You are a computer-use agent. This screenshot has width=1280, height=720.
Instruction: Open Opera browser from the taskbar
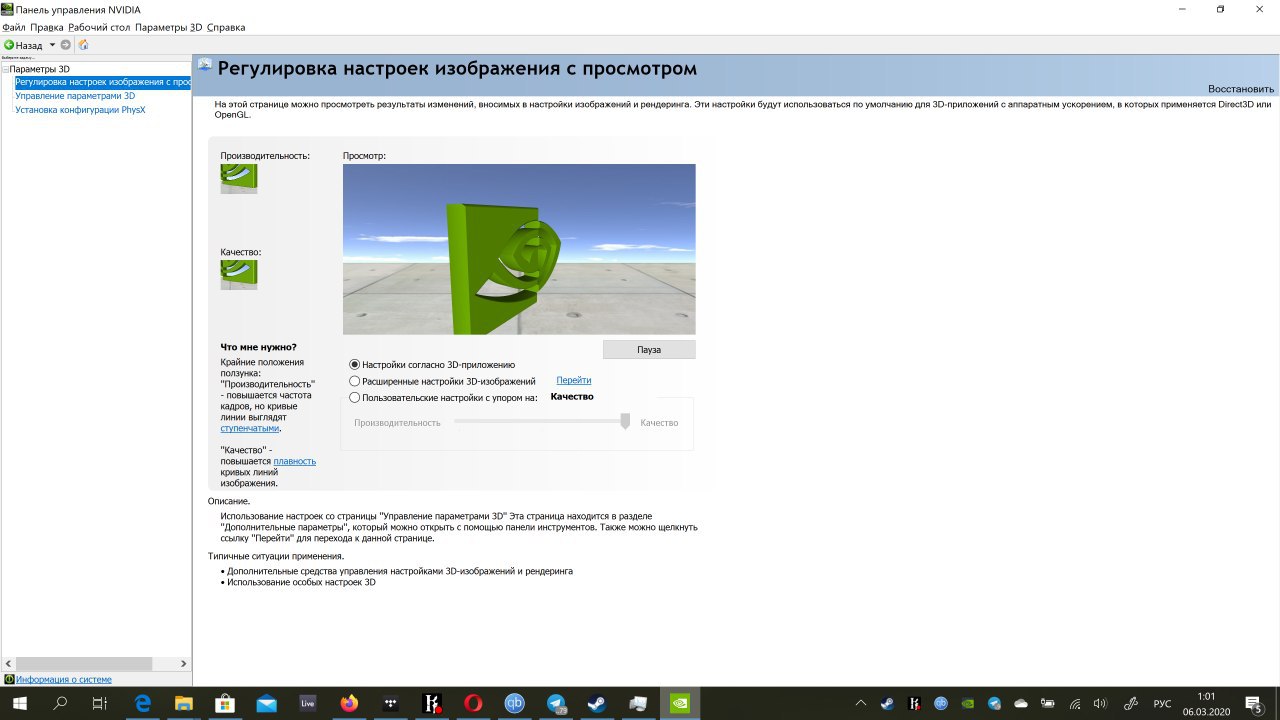point(473,703)
